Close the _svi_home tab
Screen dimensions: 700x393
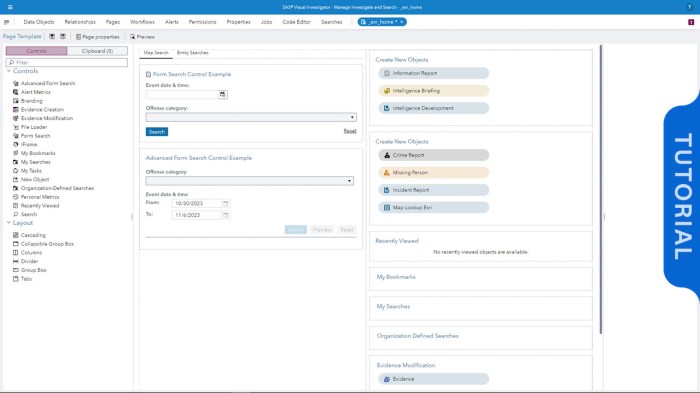tap(402, 22)
